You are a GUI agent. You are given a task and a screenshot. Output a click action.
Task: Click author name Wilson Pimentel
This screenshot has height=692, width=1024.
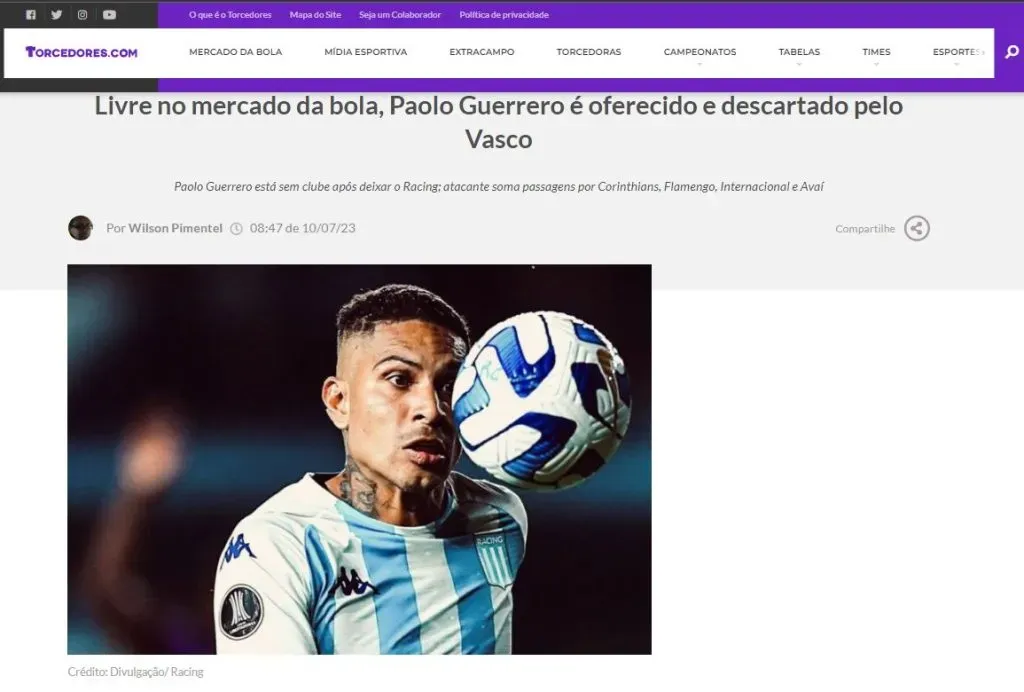(x=175, y=228)
